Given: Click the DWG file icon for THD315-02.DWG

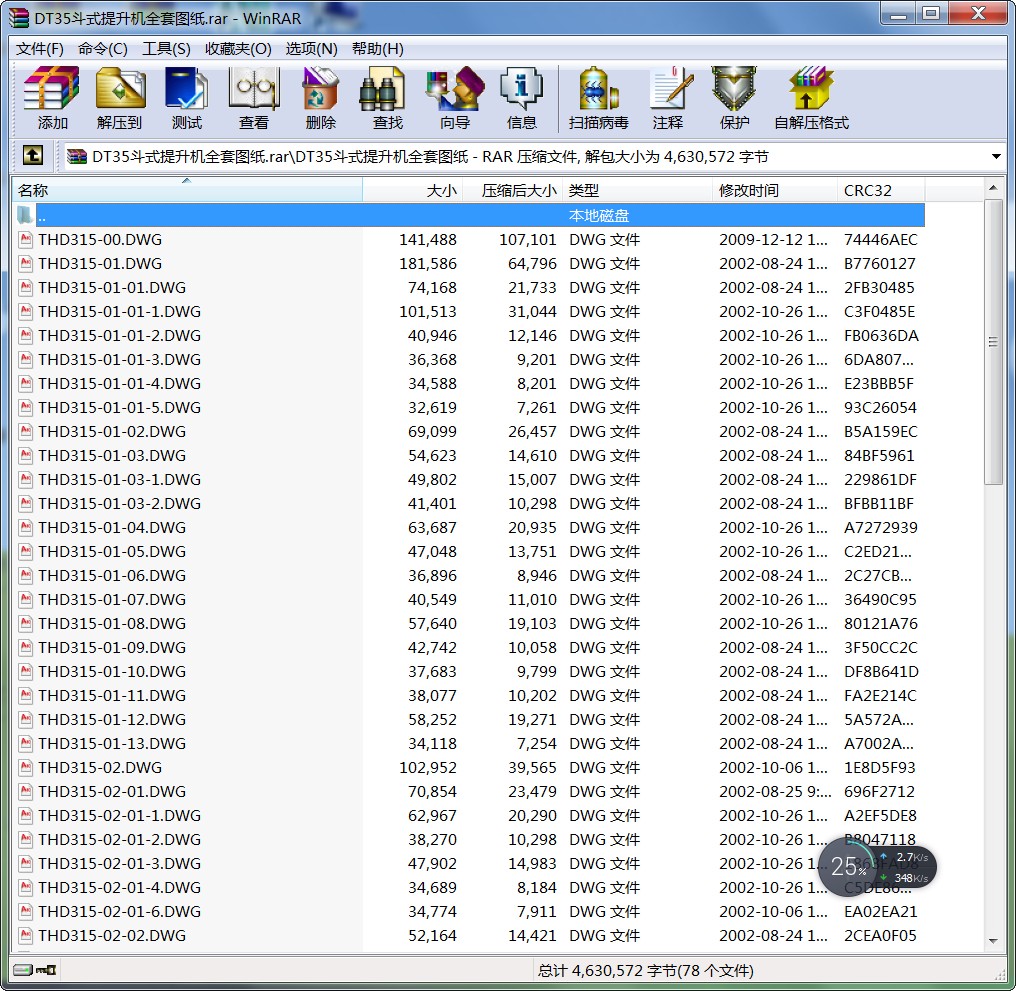Looking at the screenshot, I should click(26, 767).
